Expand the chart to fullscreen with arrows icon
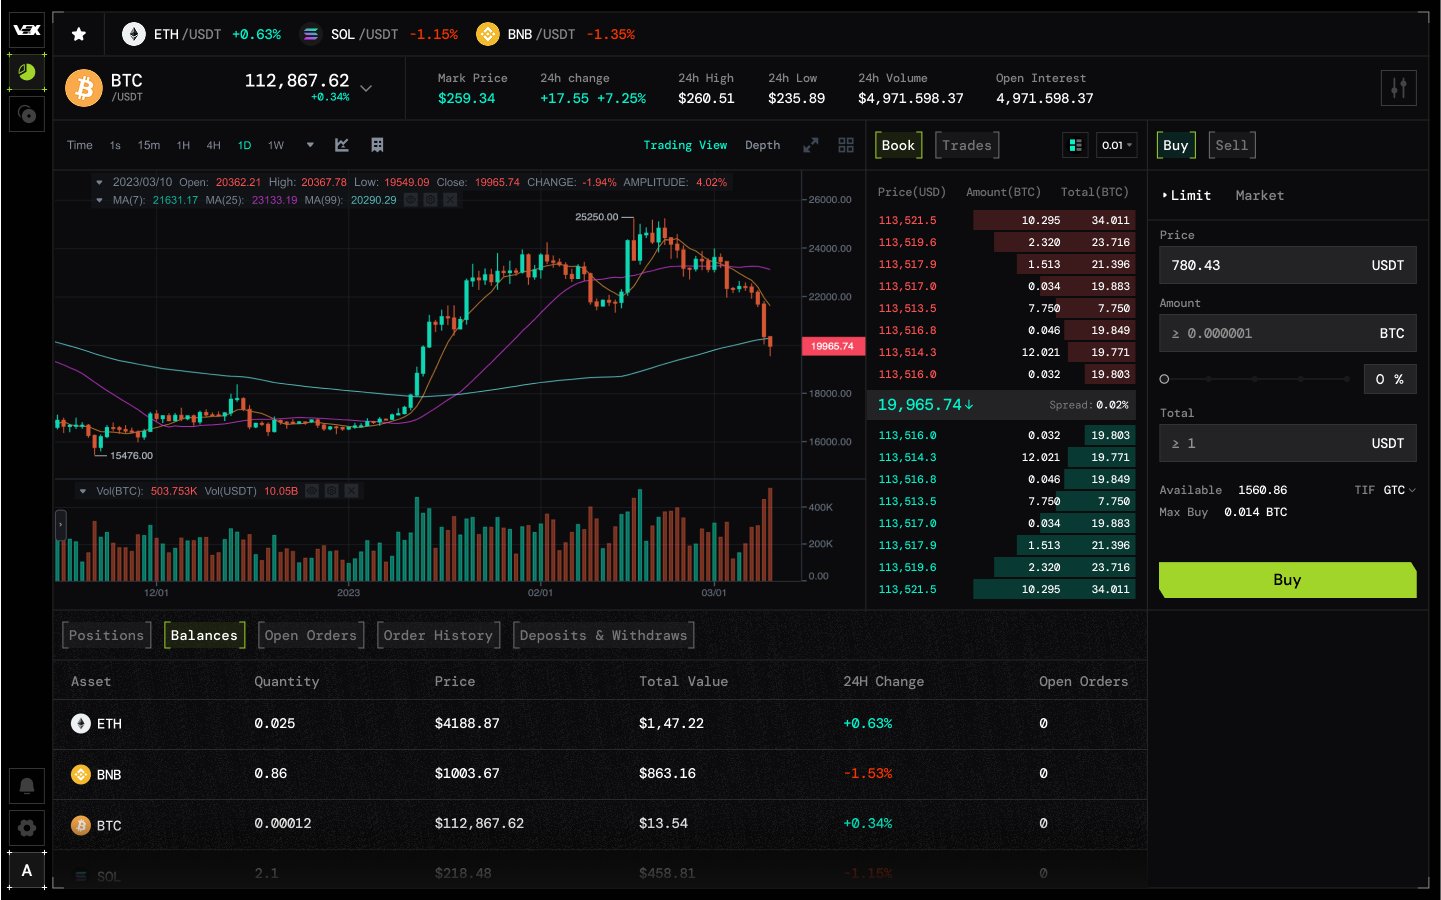1441x900 pixels. coord(810,145)
